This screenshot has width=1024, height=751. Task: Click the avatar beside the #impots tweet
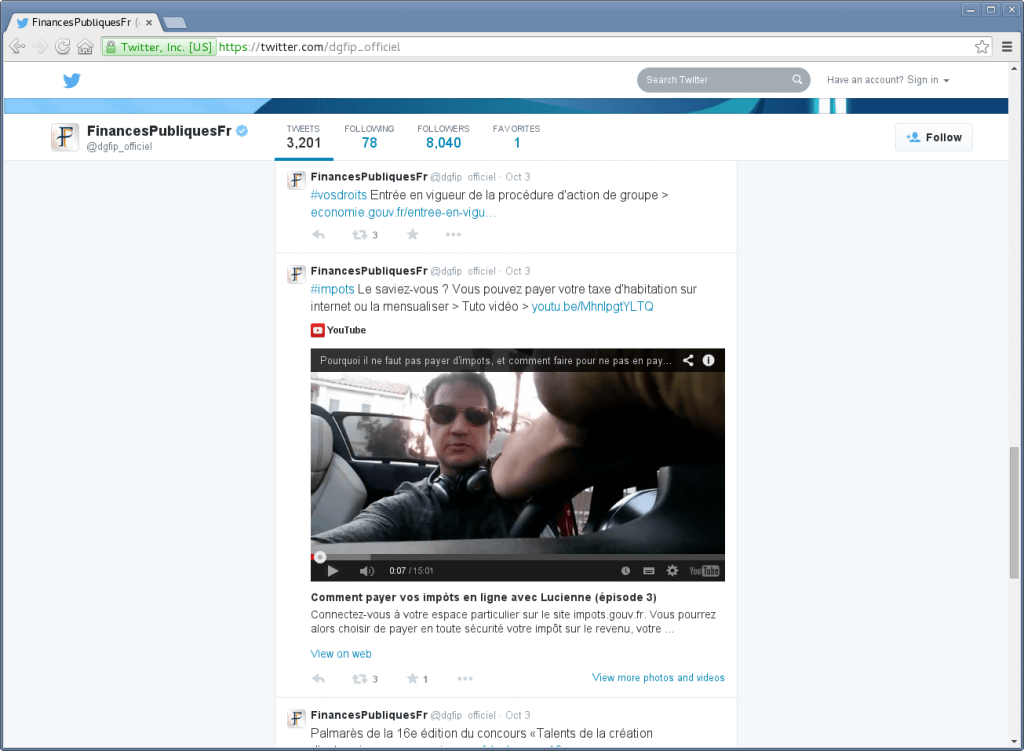click(x=296, y=274)
